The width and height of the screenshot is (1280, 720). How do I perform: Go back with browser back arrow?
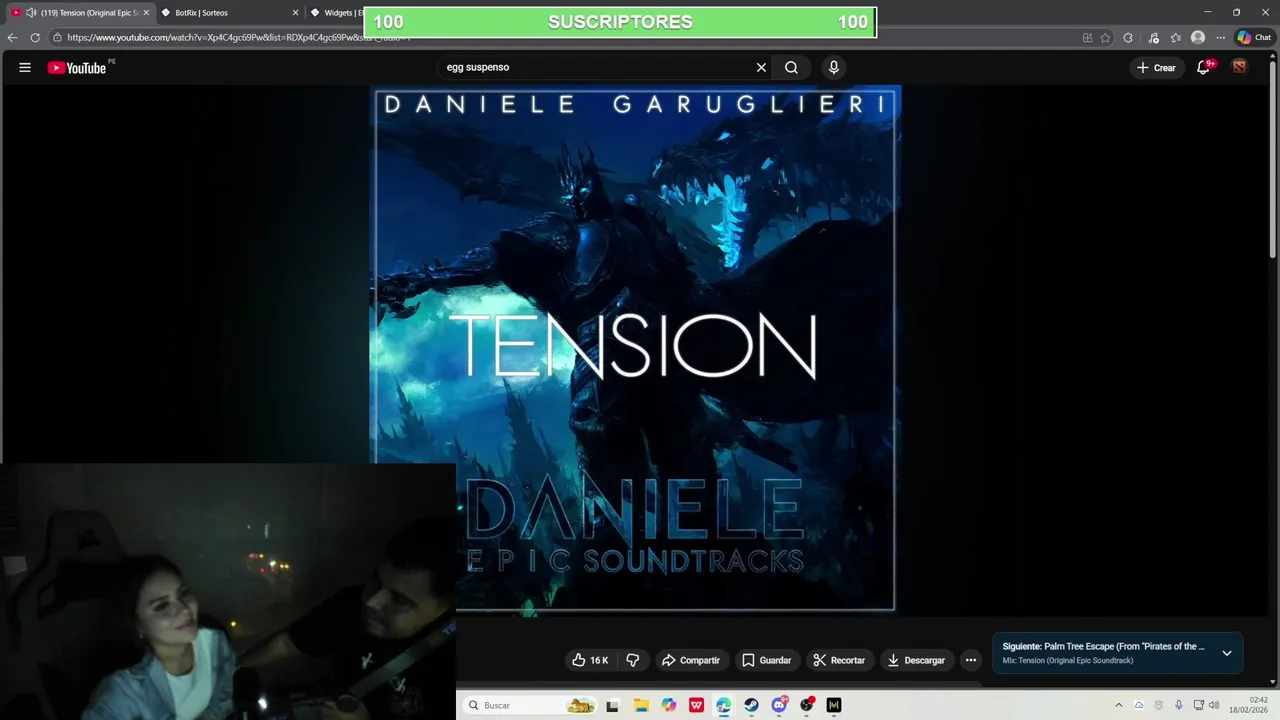coord(12,37)
